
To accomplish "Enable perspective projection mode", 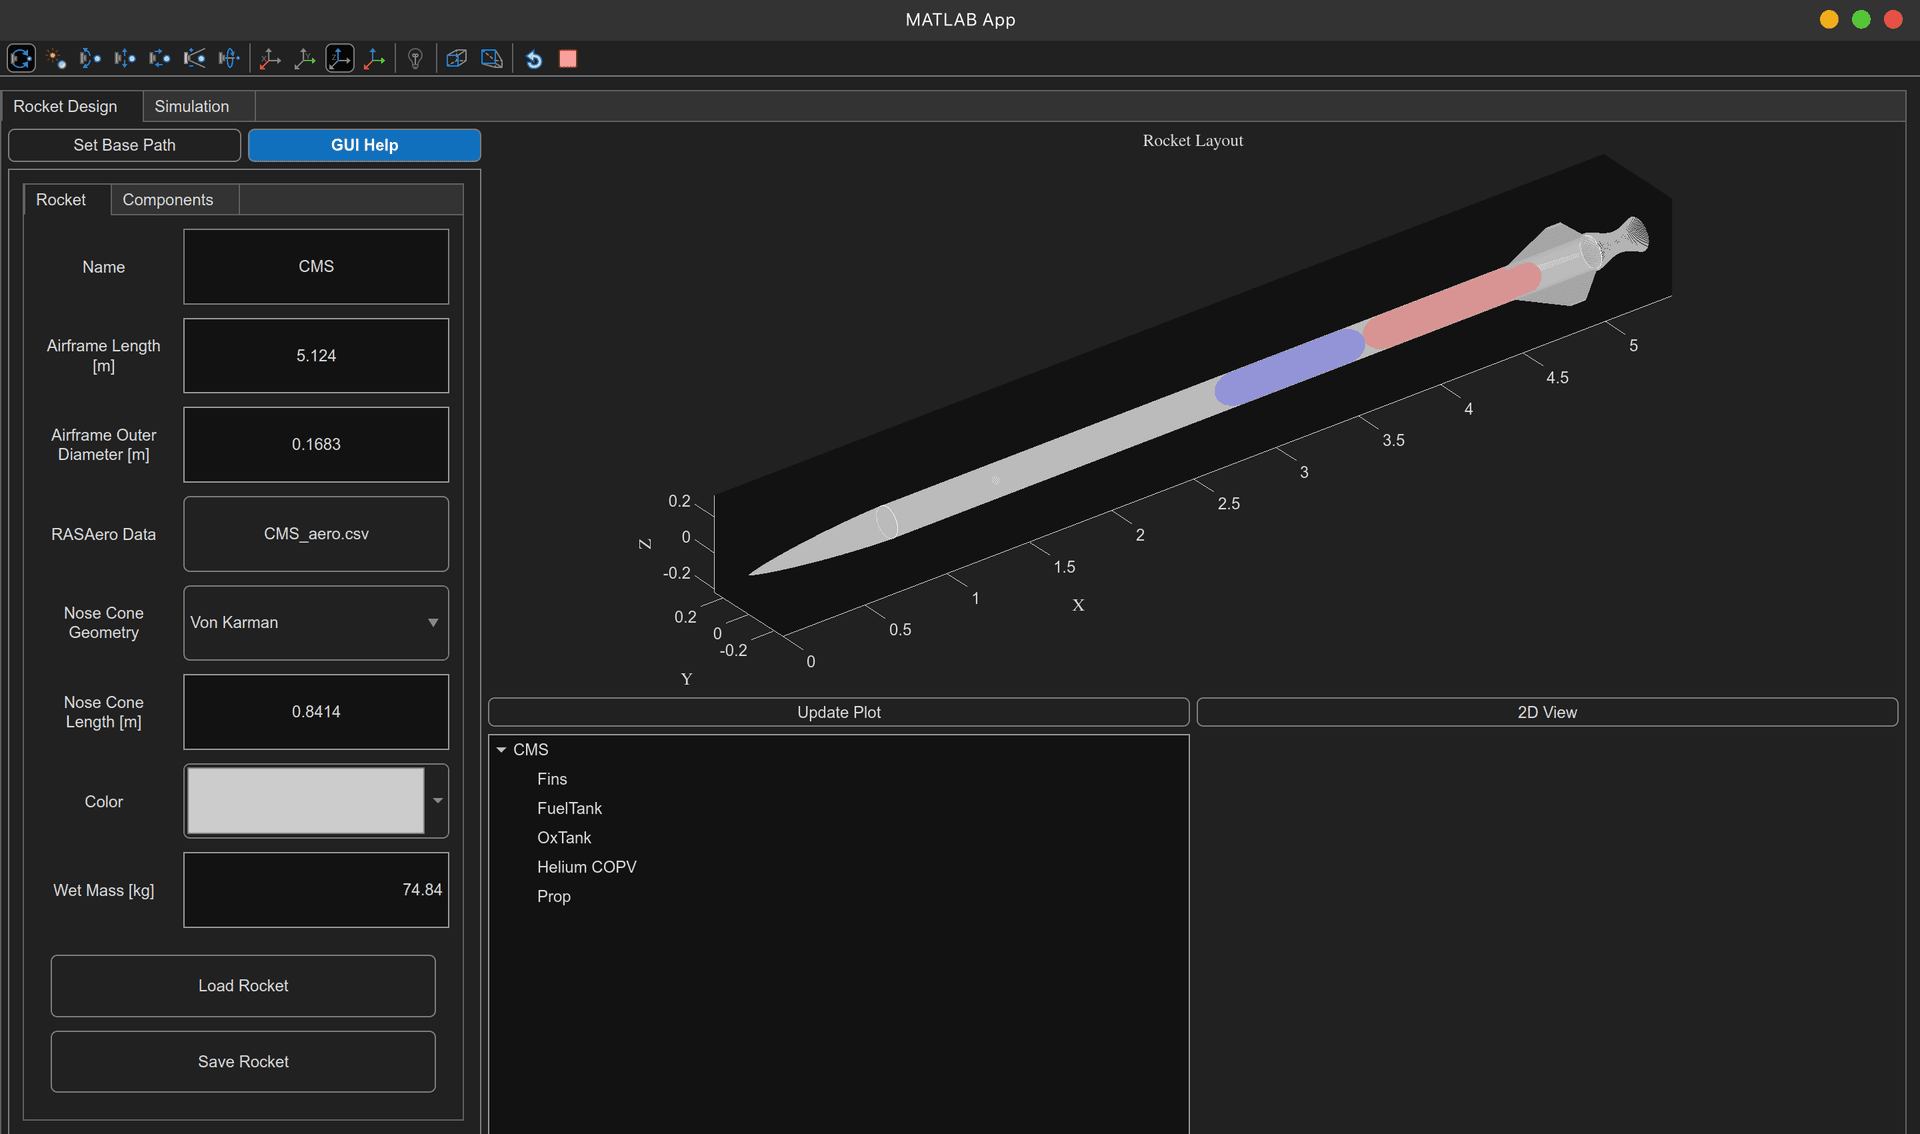I will [x=492, y=58].
